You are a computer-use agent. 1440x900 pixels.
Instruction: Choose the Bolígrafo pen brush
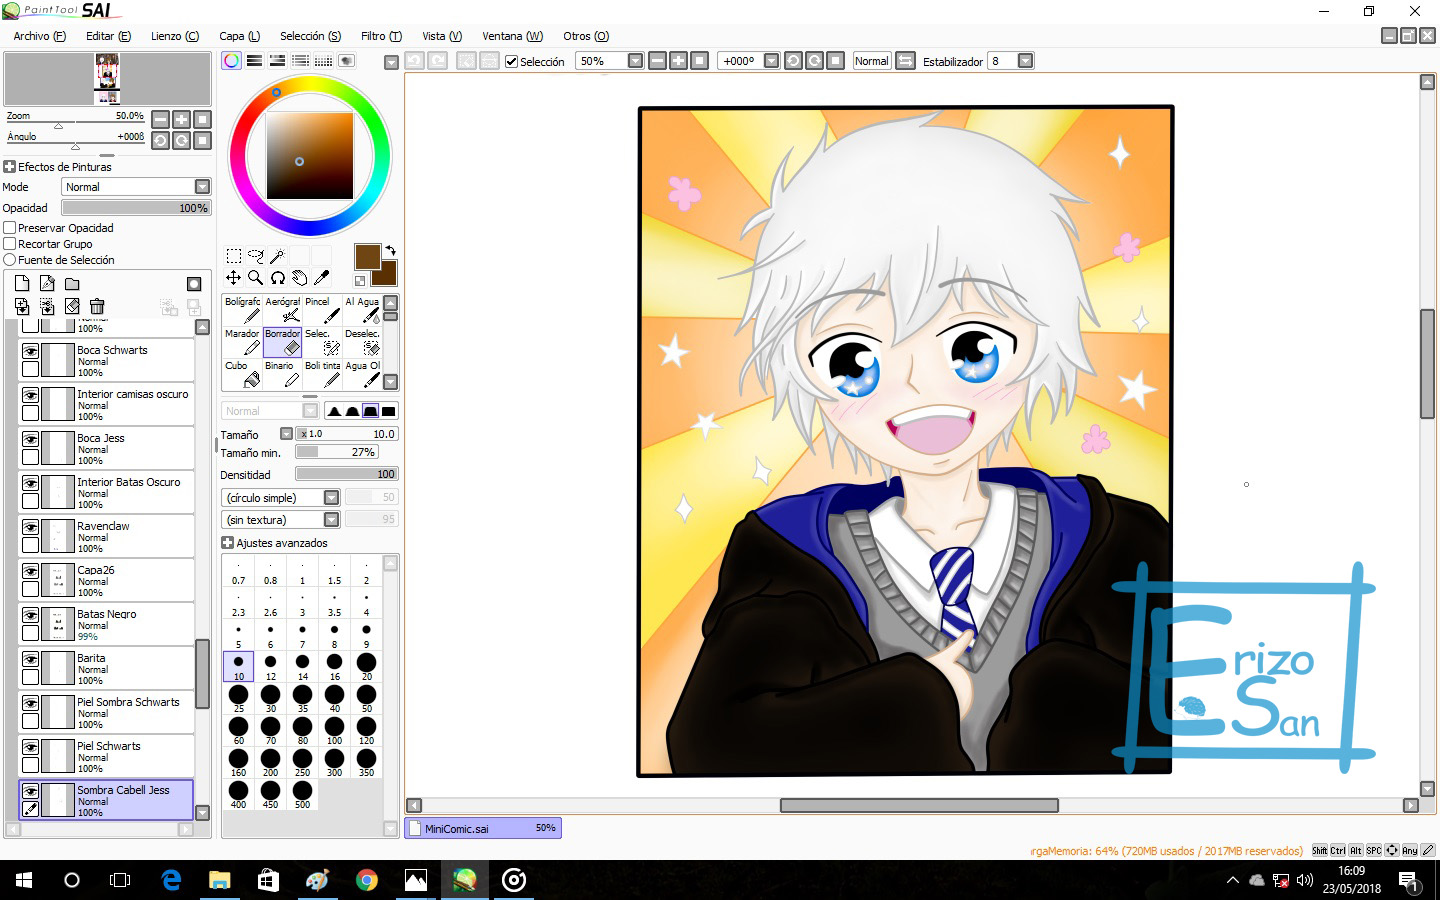(242, 310)
